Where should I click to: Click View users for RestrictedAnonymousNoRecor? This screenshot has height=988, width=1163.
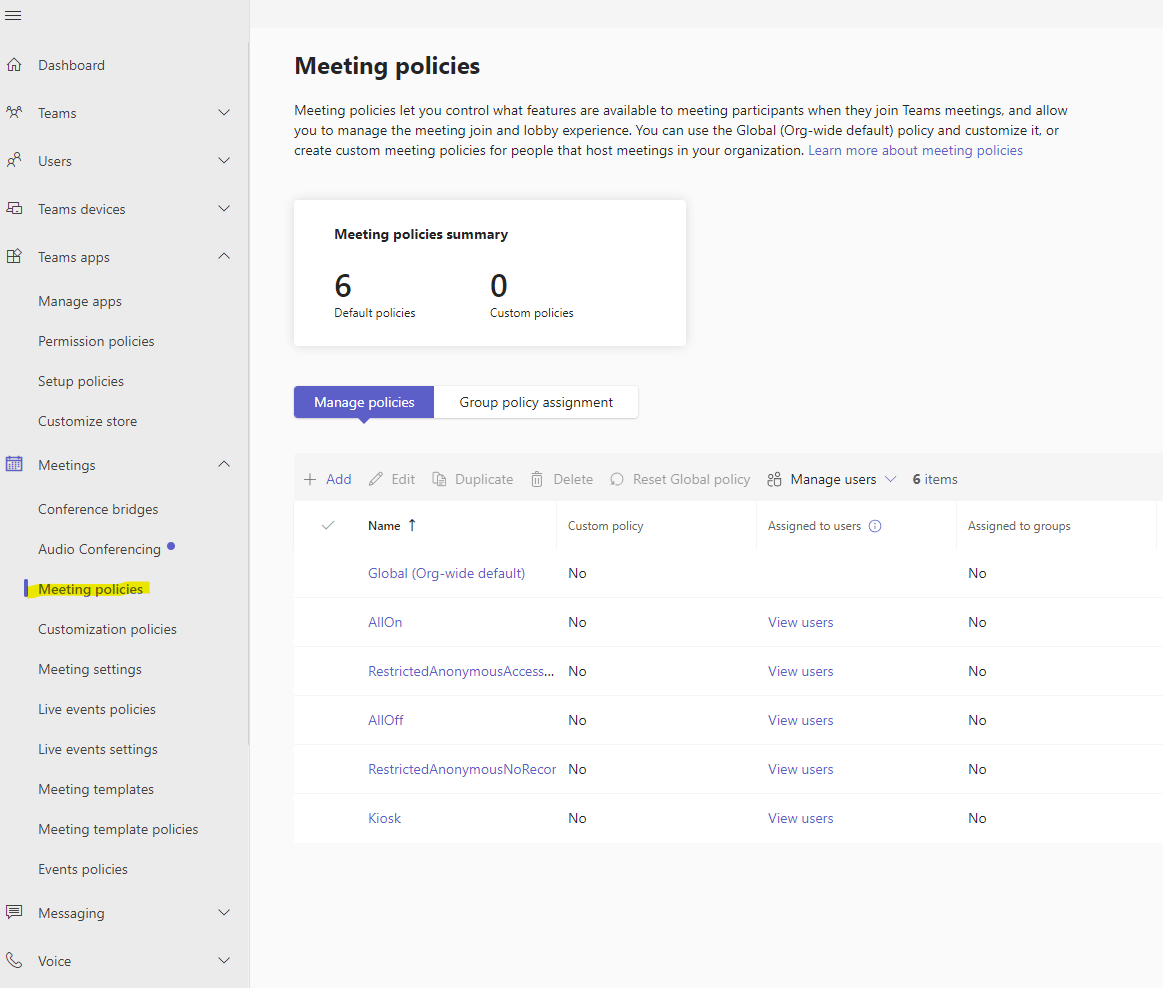click(x=800, y=769)
